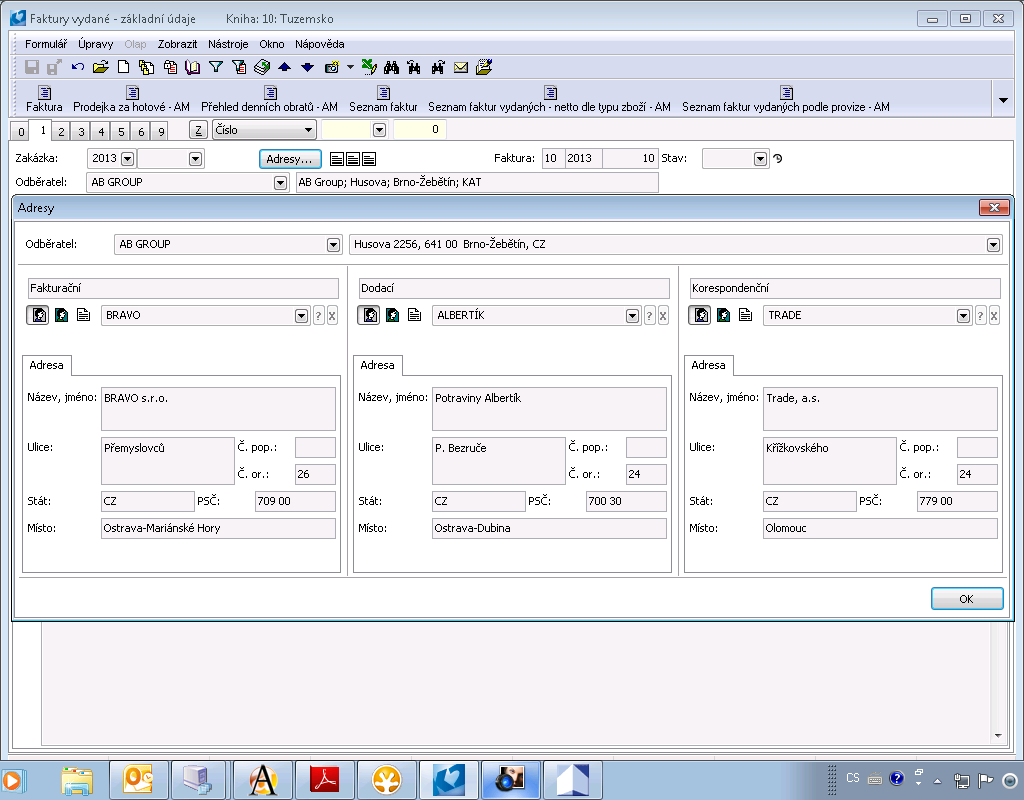This screenshot has width=1024, height=800.
Task: Expand the BRAVO billing address dropdown
Action: click(x=301, y=316)
